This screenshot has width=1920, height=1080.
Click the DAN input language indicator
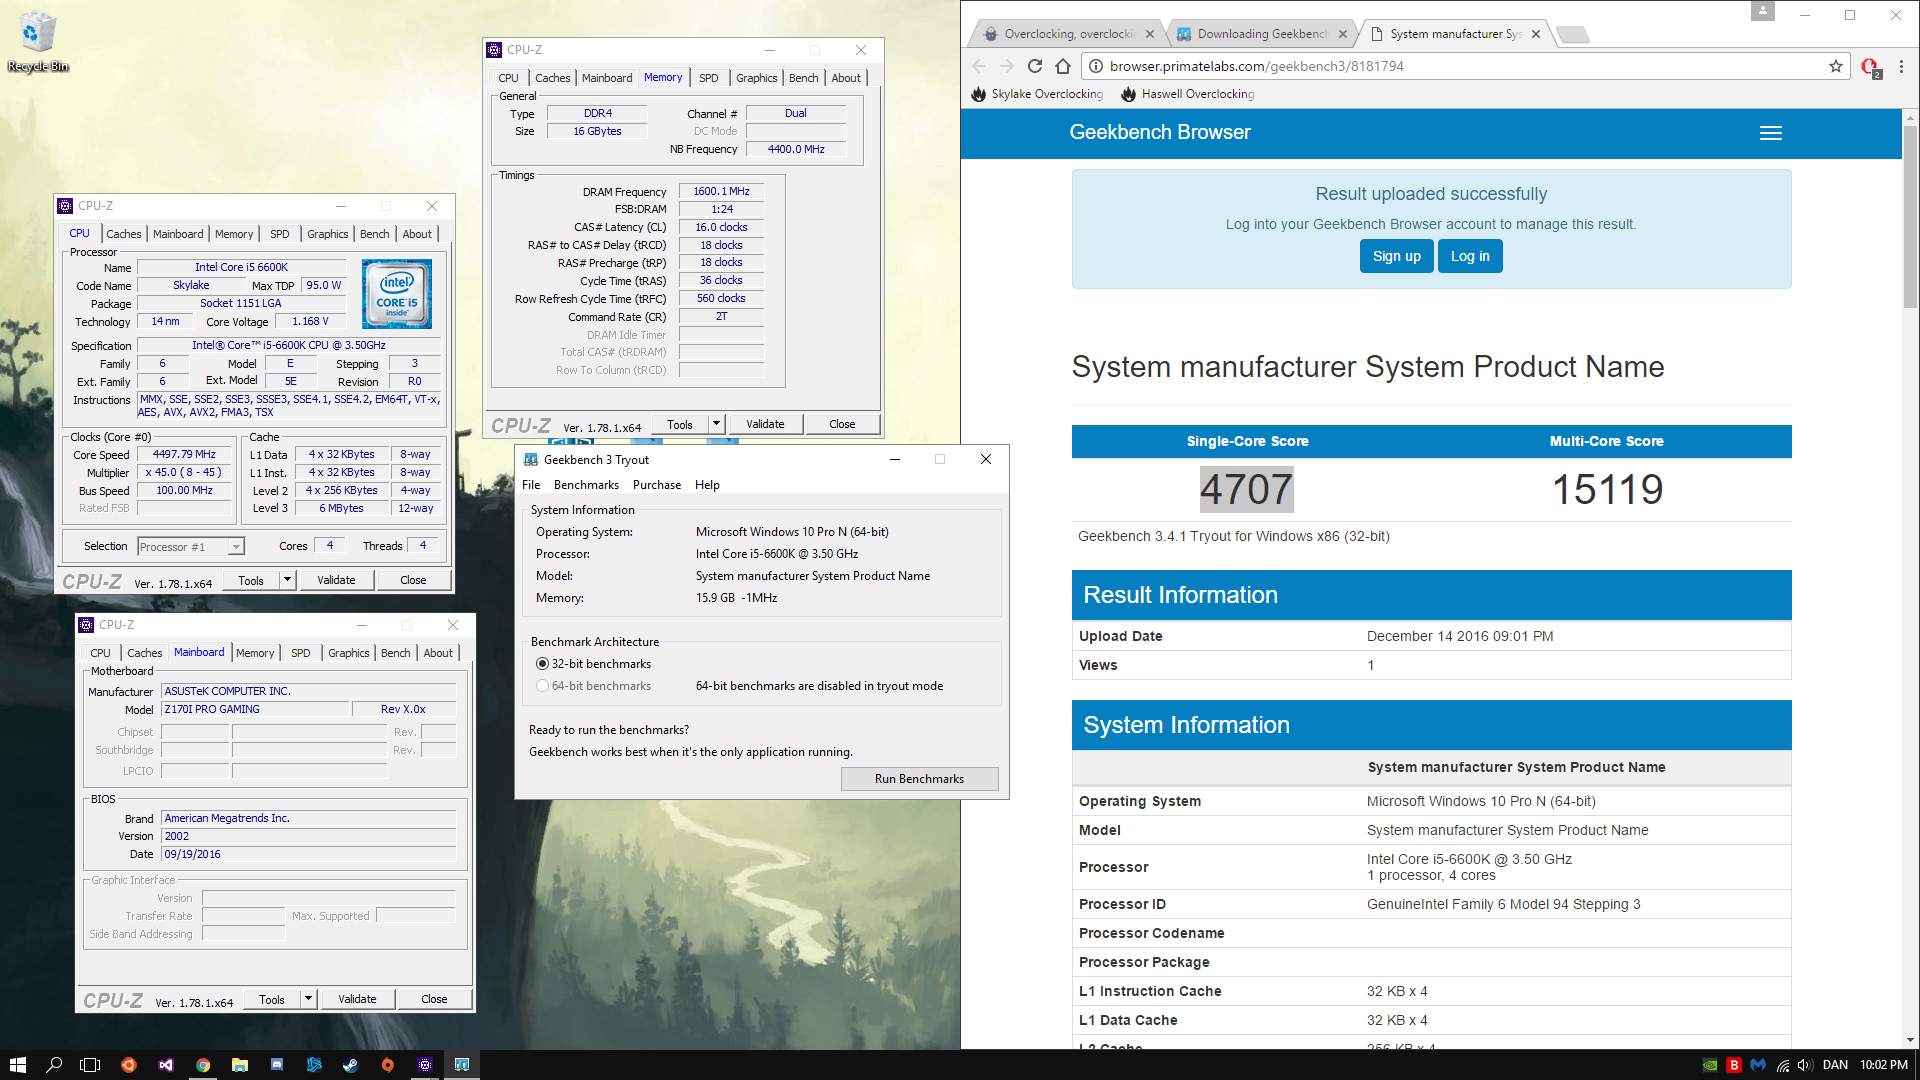point(1835,1065)
